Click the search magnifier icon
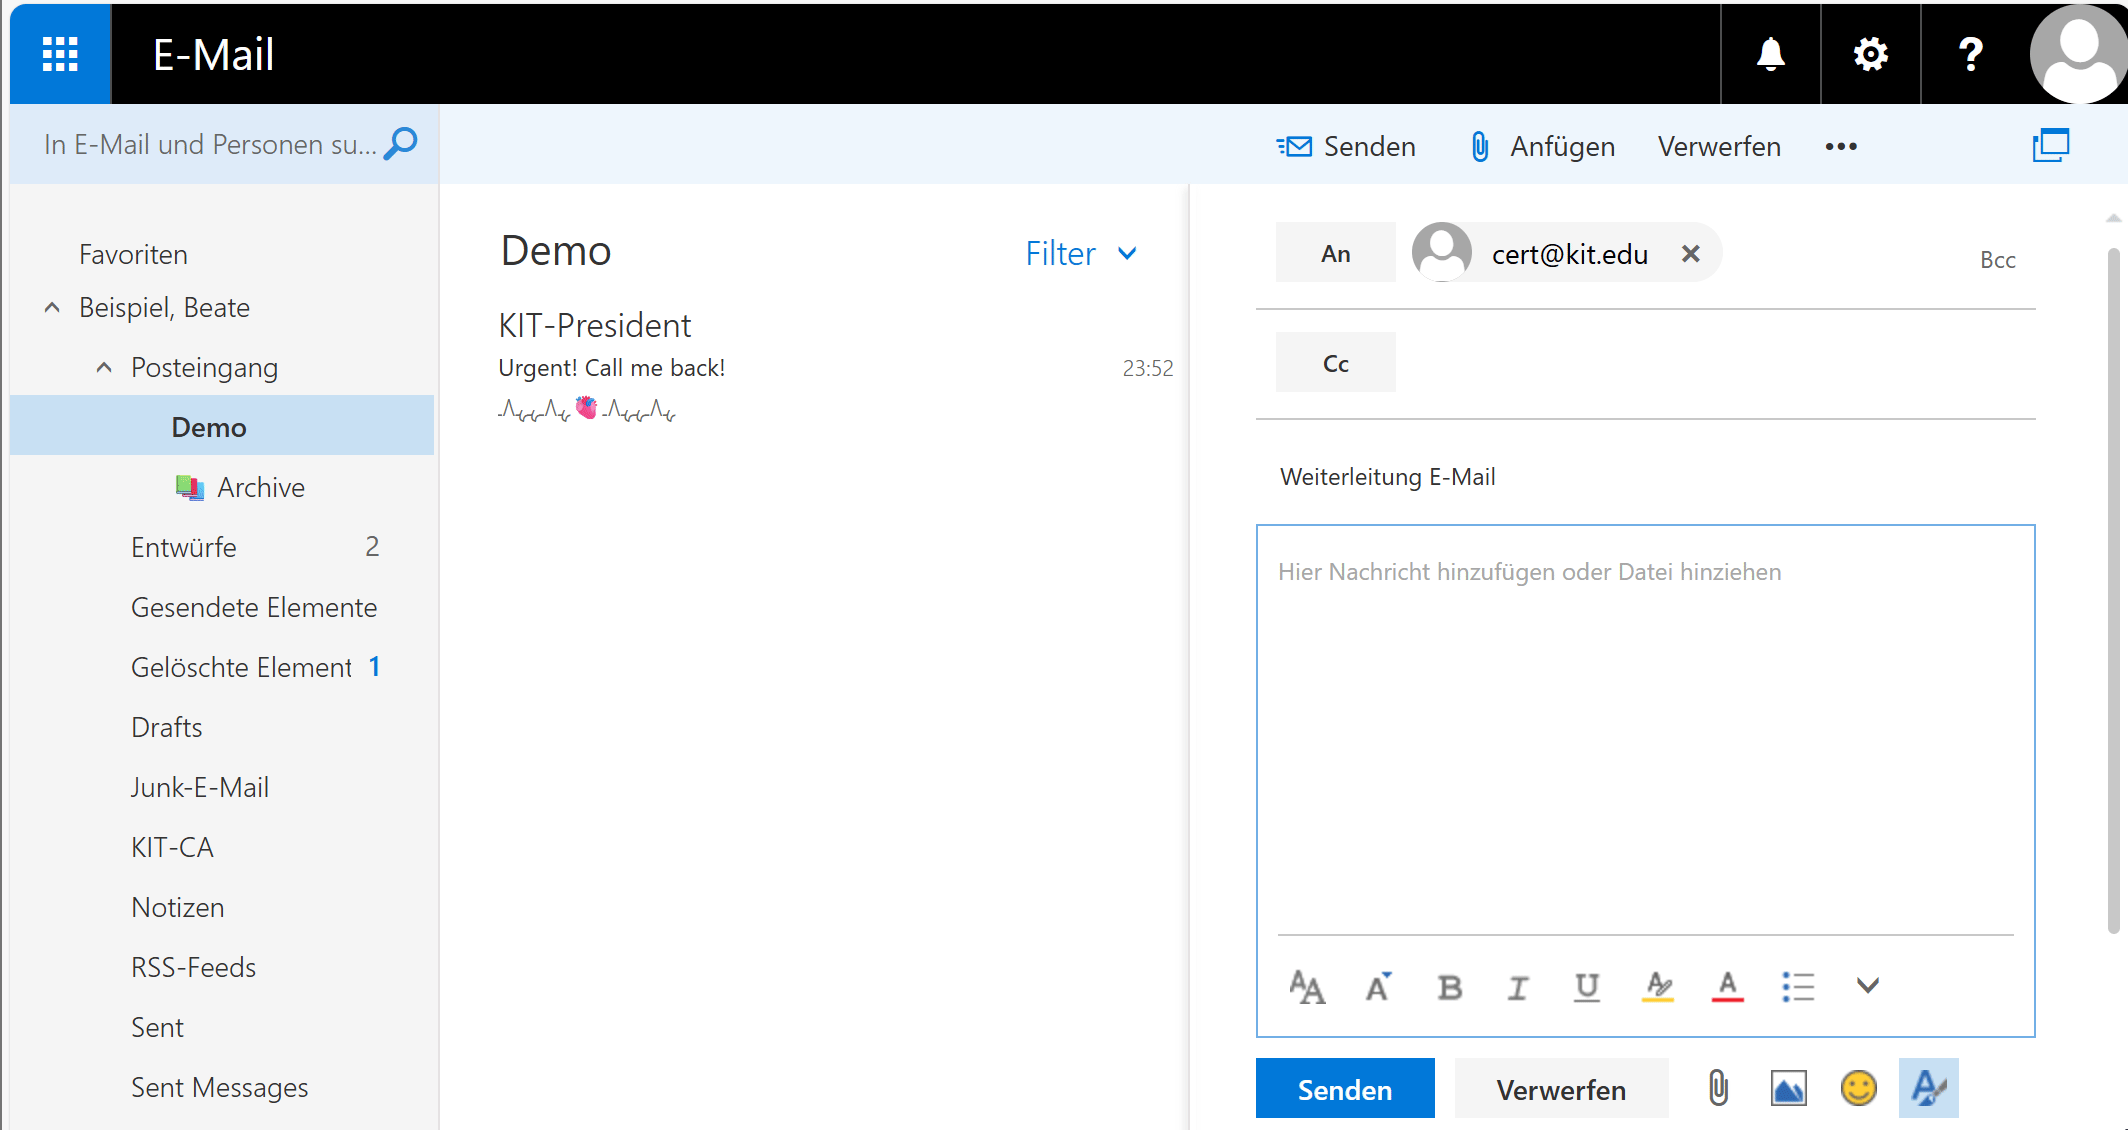 pyautogui.click(x=401, y=144)
